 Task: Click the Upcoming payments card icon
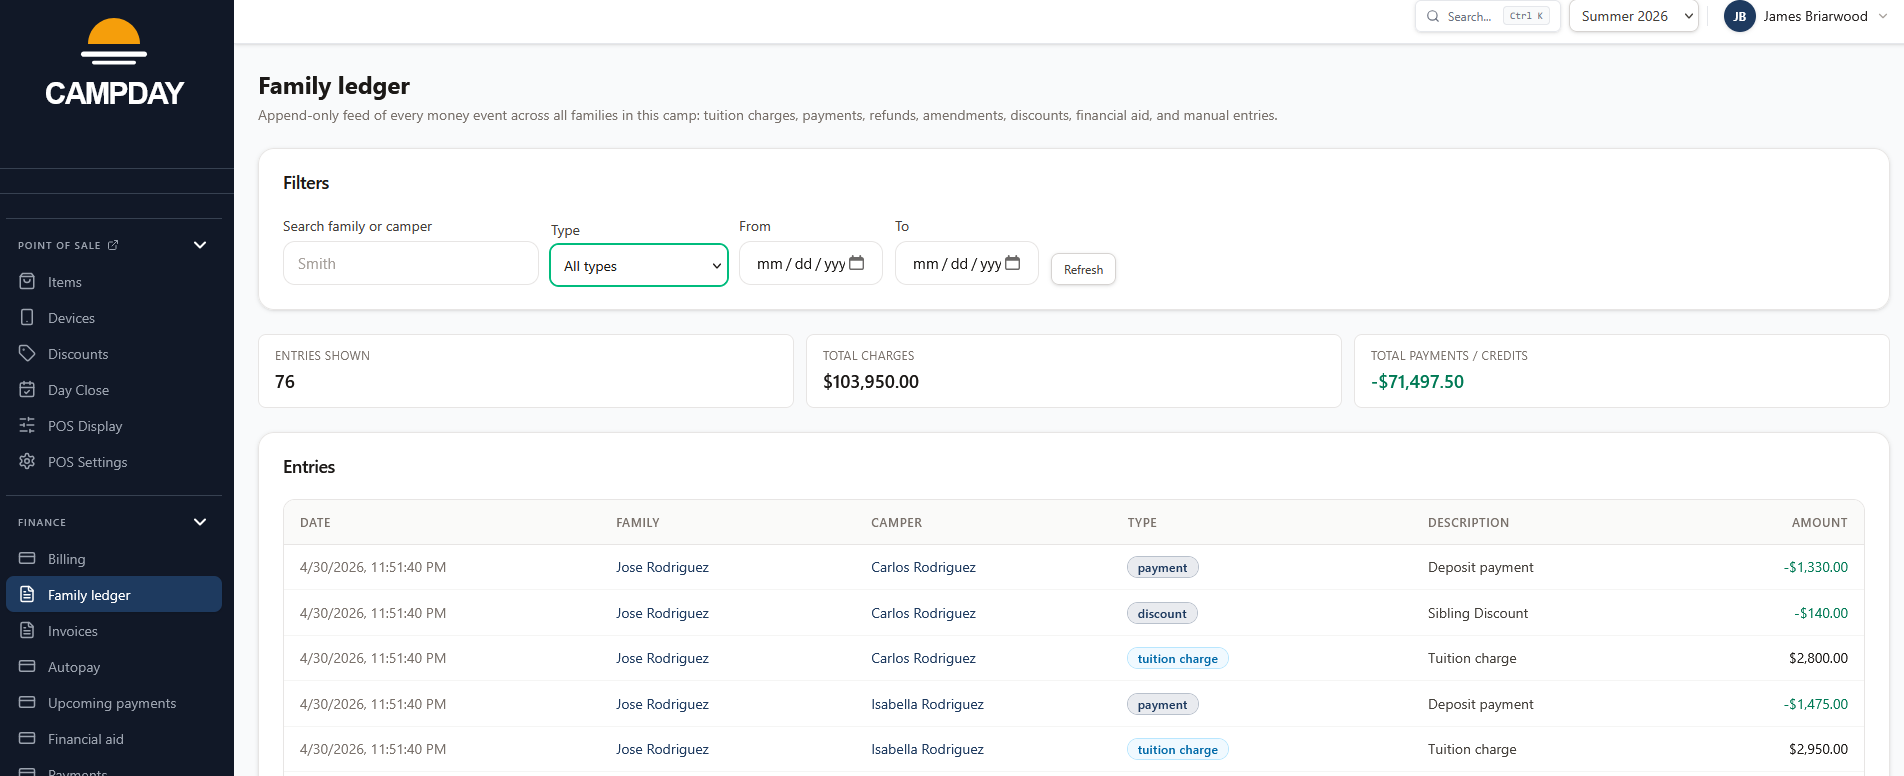[27, 703]
